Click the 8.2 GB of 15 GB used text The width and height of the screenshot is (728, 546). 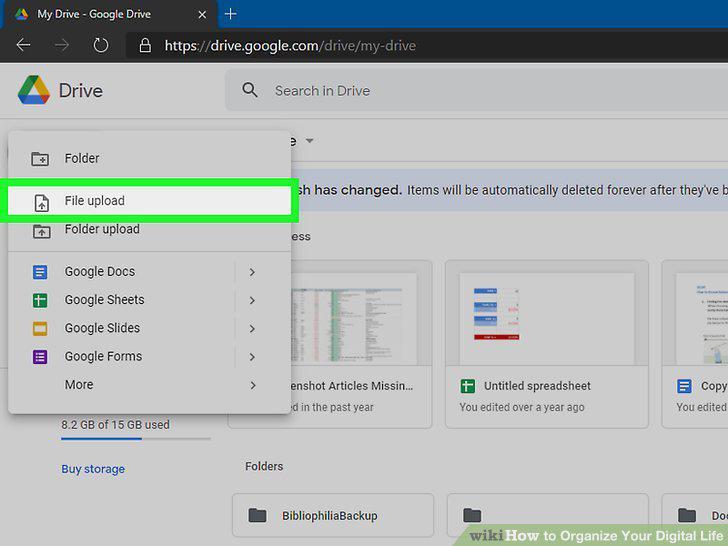coord(115,424)
